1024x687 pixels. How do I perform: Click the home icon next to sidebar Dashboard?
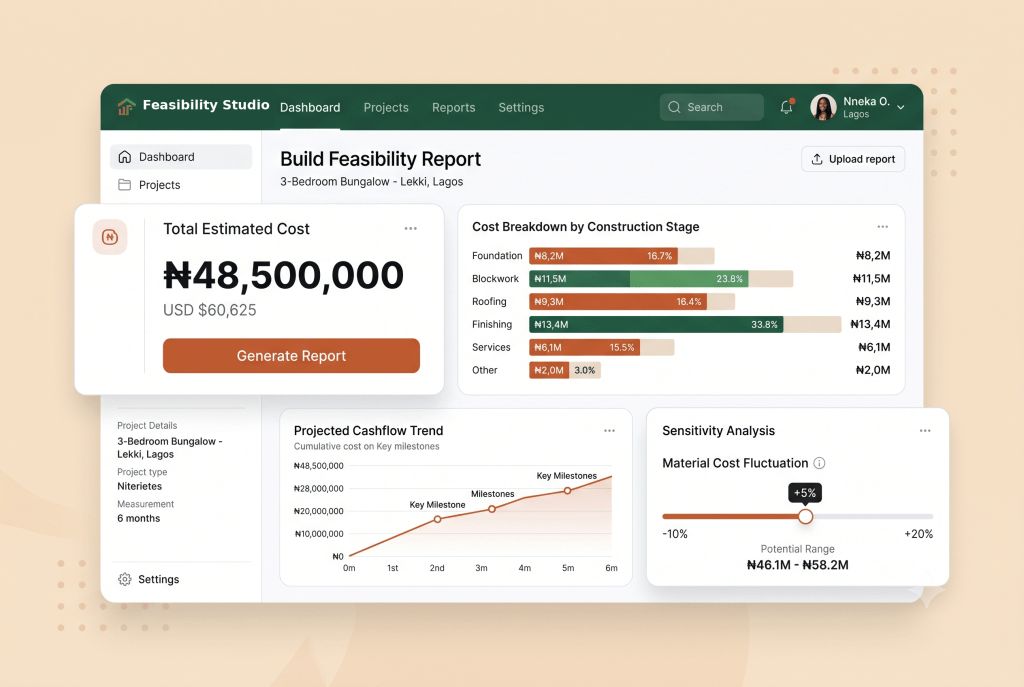tap(124, 157)
